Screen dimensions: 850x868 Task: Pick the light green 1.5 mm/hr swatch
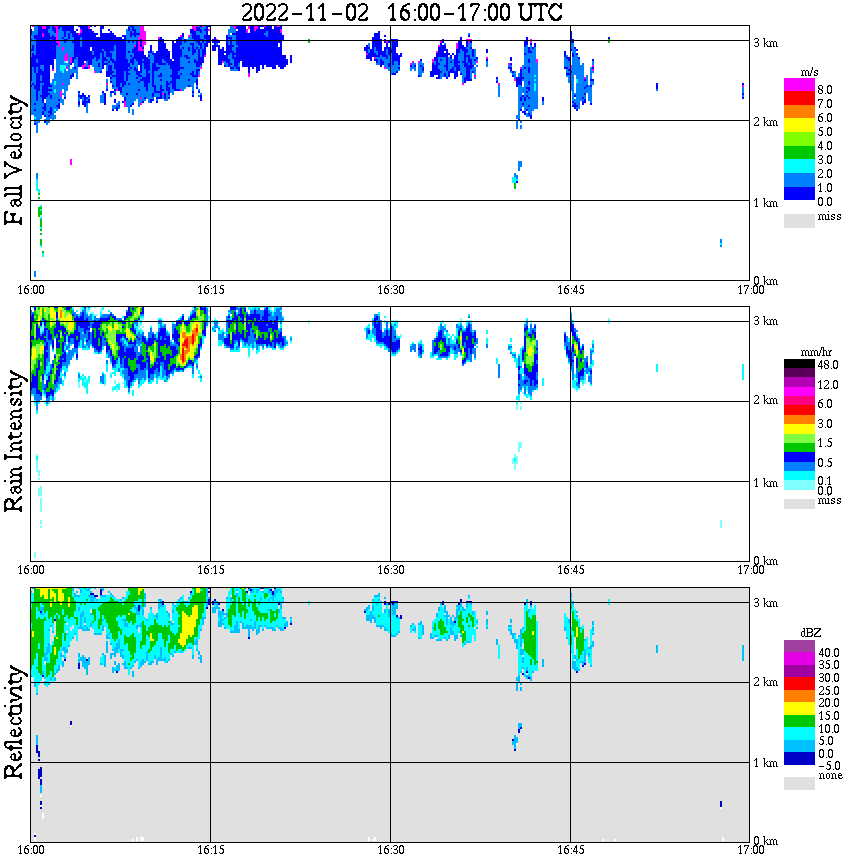pos(799,438)
